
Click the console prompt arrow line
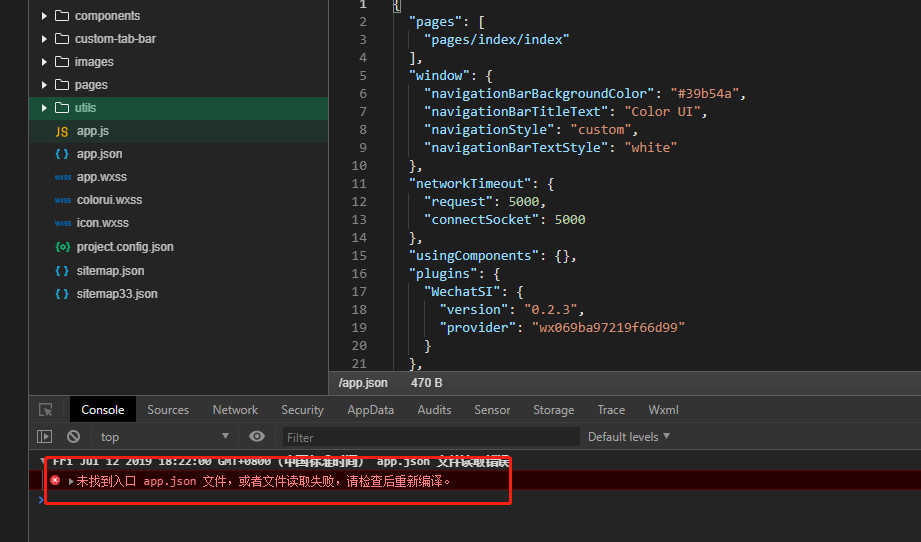pyautogui.click(x=41, y=500)
